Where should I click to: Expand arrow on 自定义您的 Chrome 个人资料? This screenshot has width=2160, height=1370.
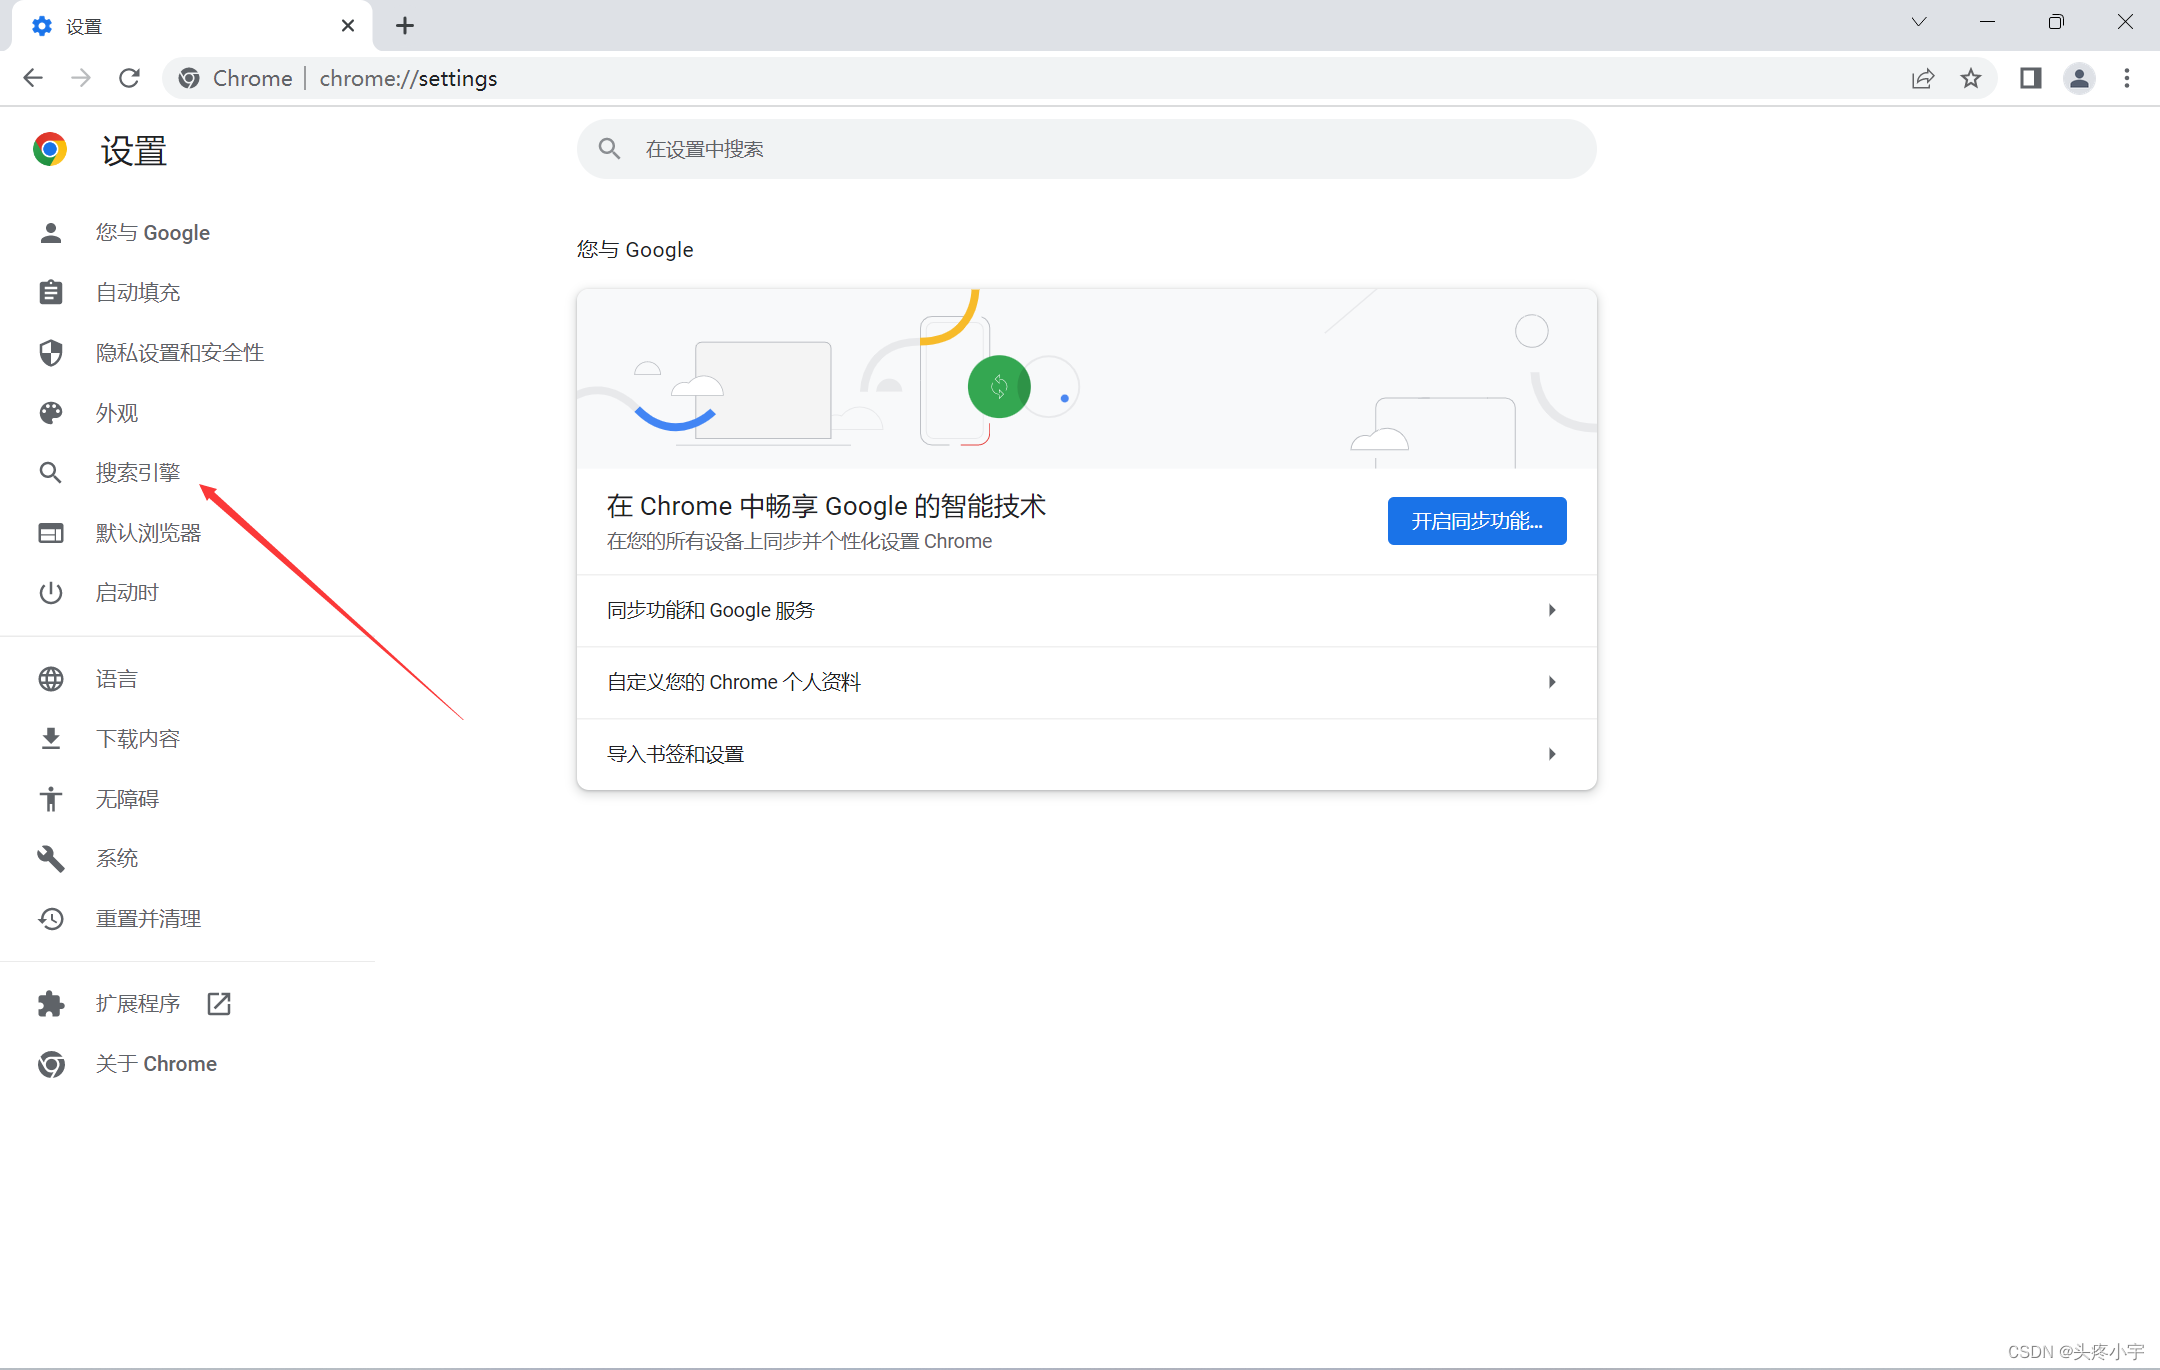coord(1552,682)
